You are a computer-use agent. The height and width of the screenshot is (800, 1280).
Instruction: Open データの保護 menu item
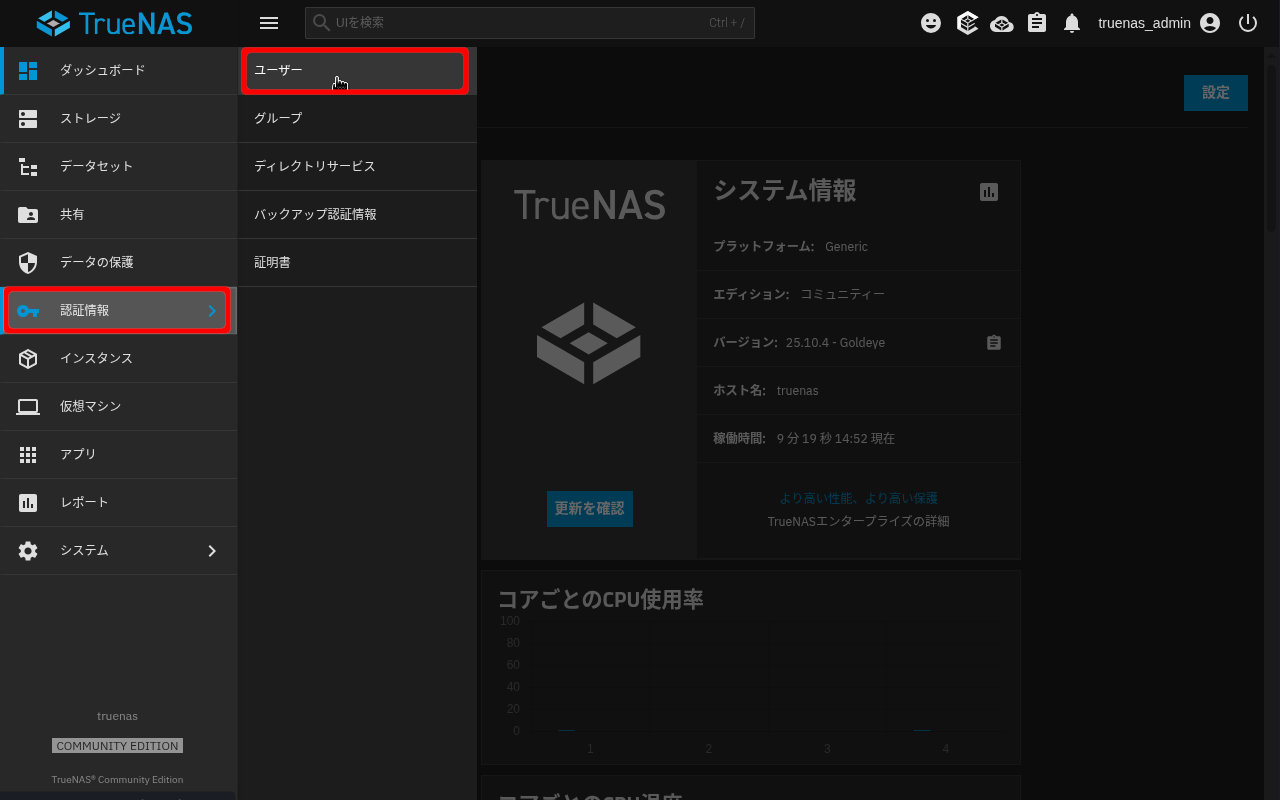point(119,262)
